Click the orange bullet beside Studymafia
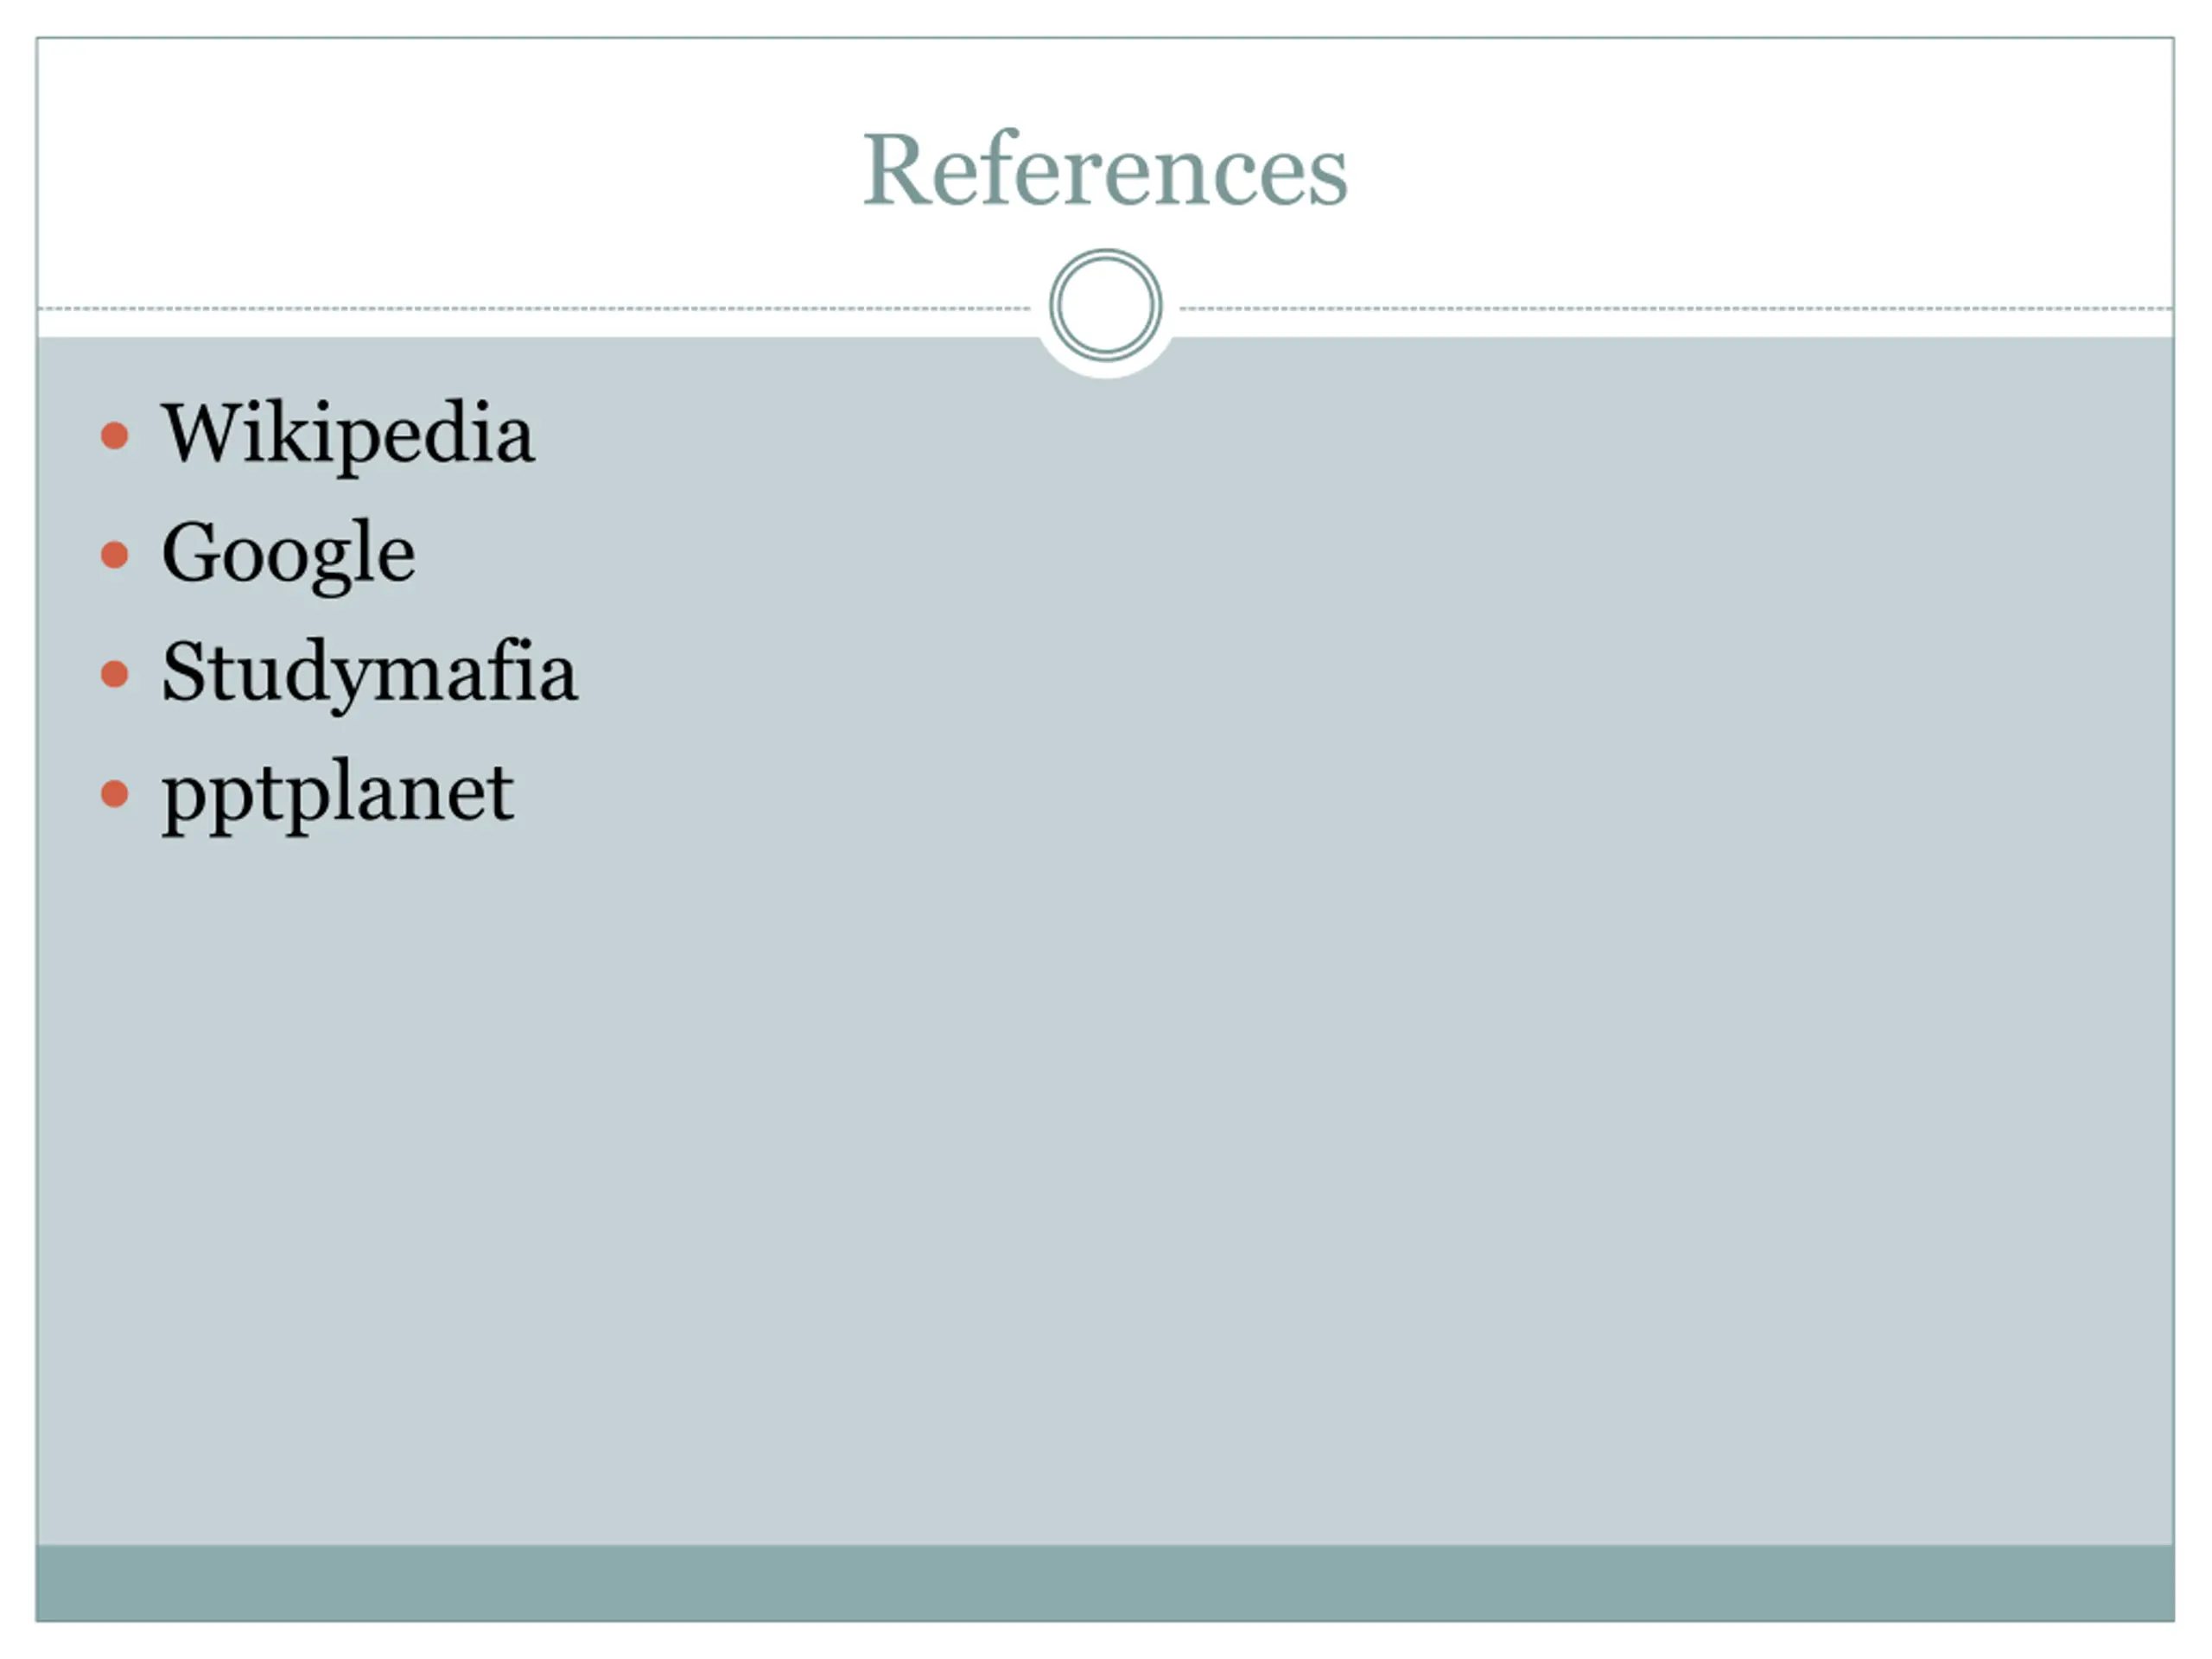The image size is (2212, 1659). (115, 674)
